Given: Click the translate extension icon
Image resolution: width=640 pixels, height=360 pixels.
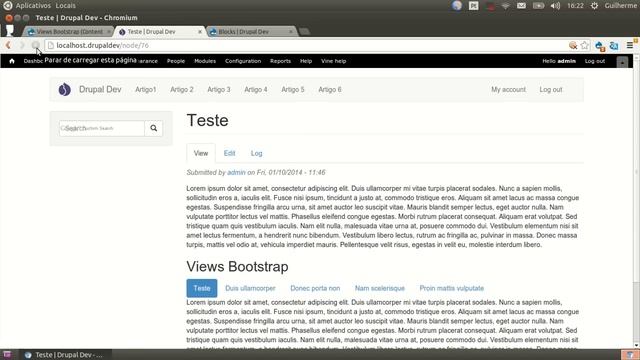Looking at the screenshot, I should (x=614, y=46).
